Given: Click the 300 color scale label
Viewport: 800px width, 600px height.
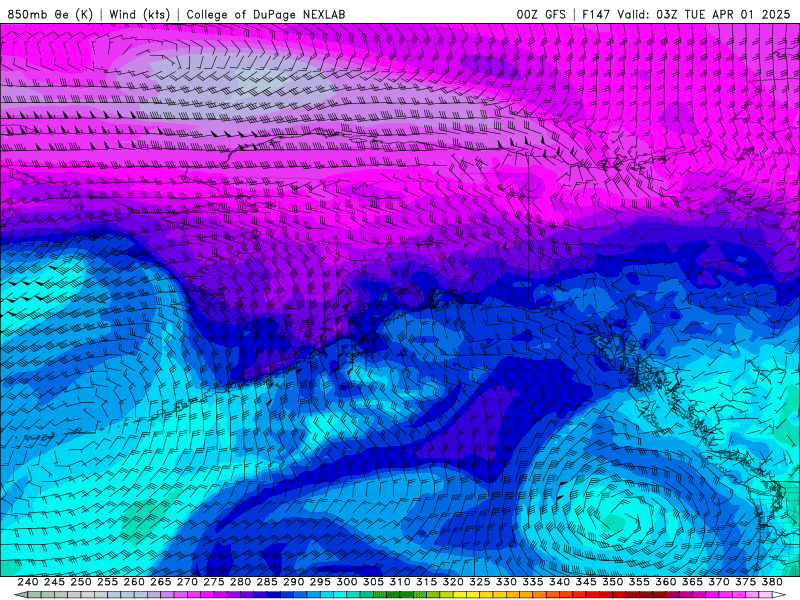Looking at the screenshot, I should (x=346, y=582).
